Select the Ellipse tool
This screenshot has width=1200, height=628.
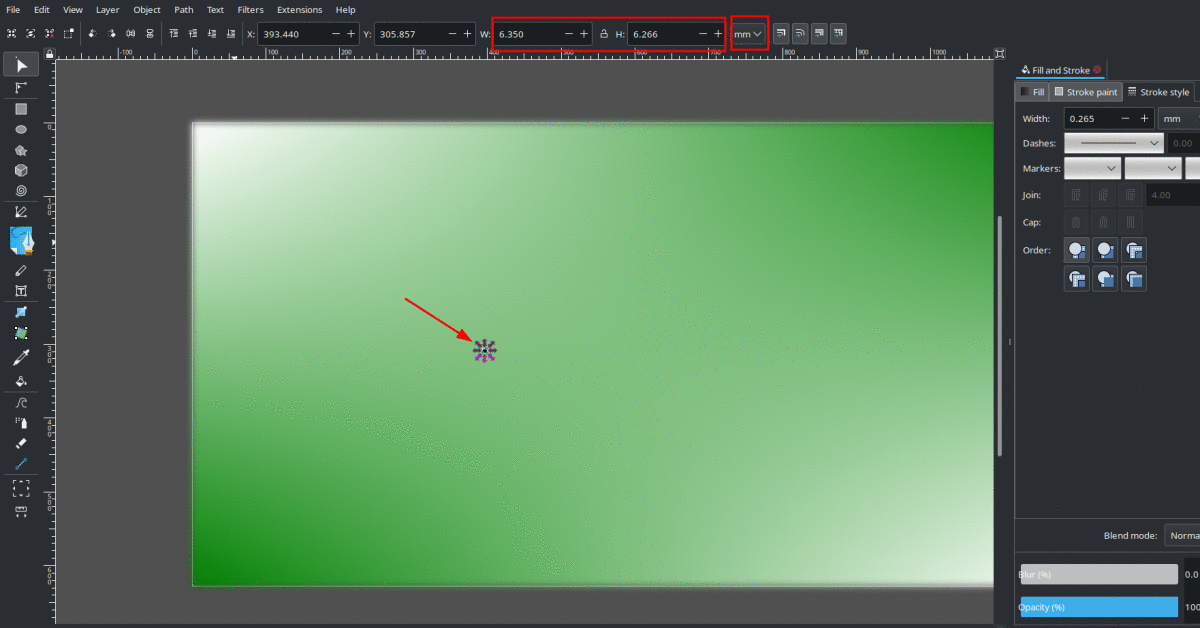pos(21,129)
